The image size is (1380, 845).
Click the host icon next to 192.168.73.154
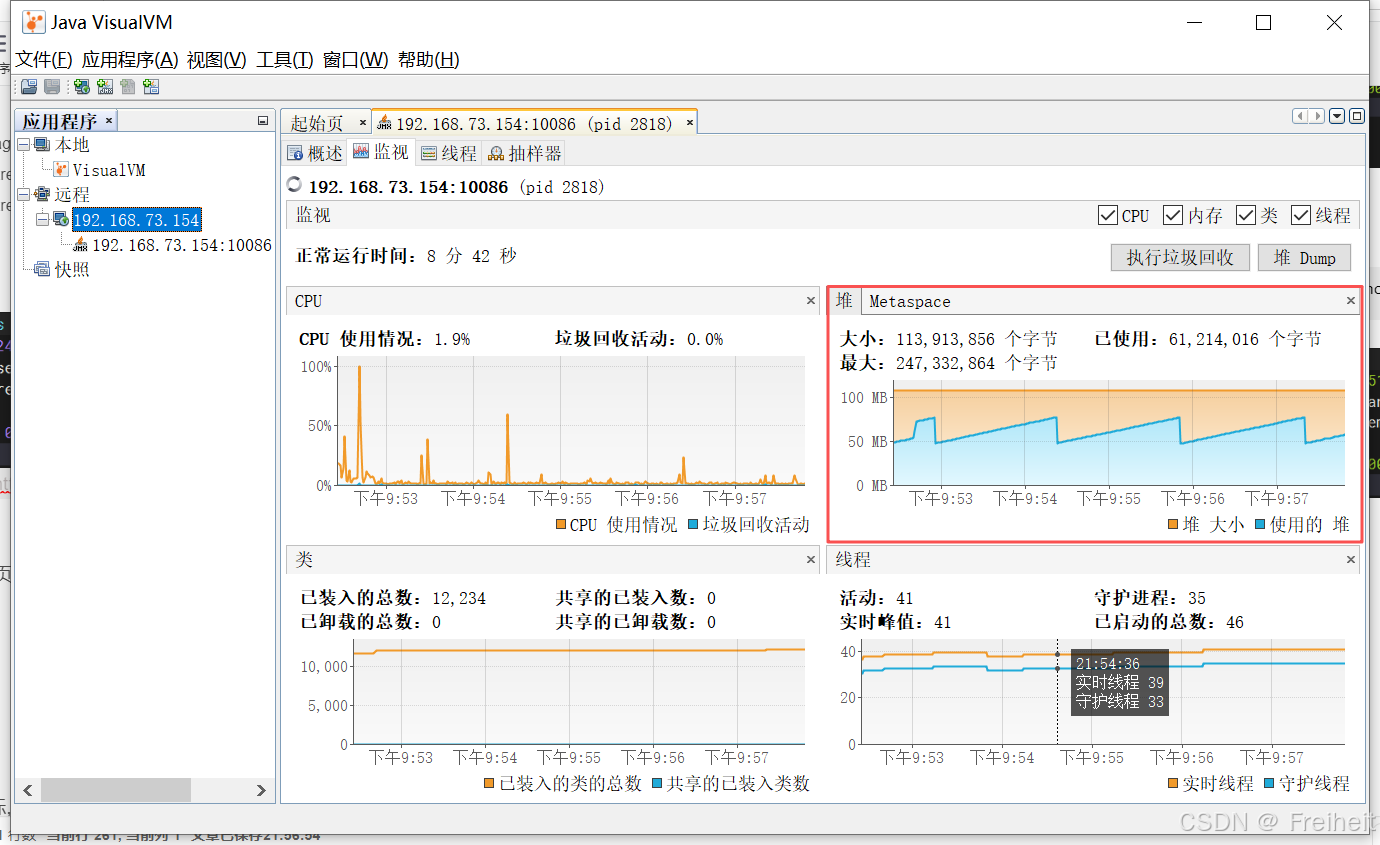pyautogui.click(x=61, y=219)
